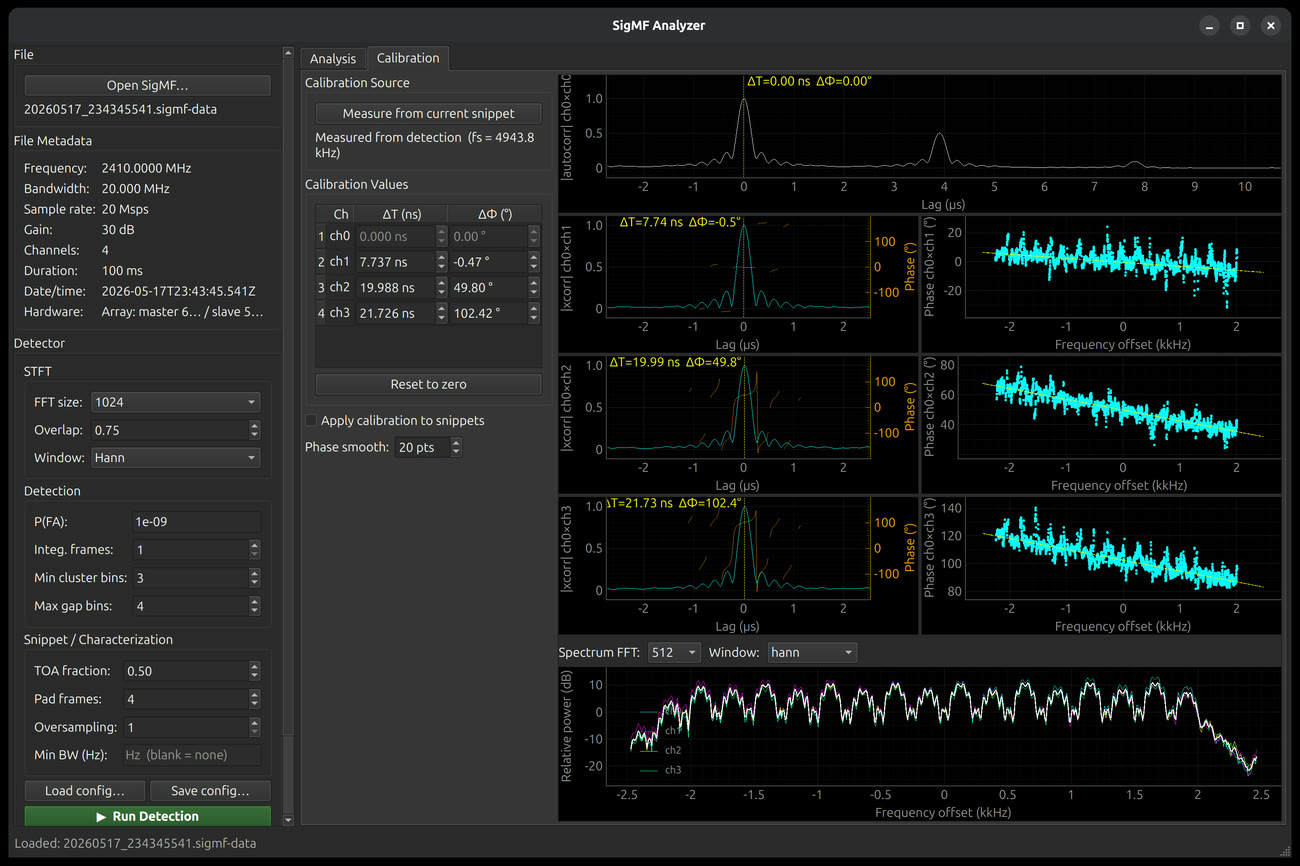Increase Phase smooth points with up arrow

pos(456,442)
